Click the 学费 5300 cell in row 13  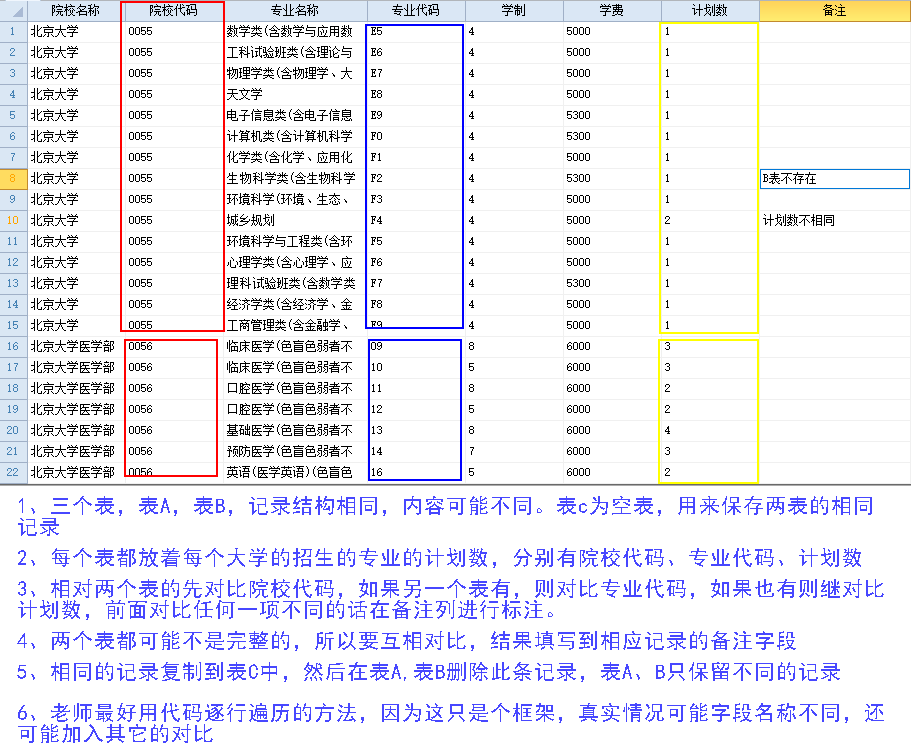(x=612, y=284)
